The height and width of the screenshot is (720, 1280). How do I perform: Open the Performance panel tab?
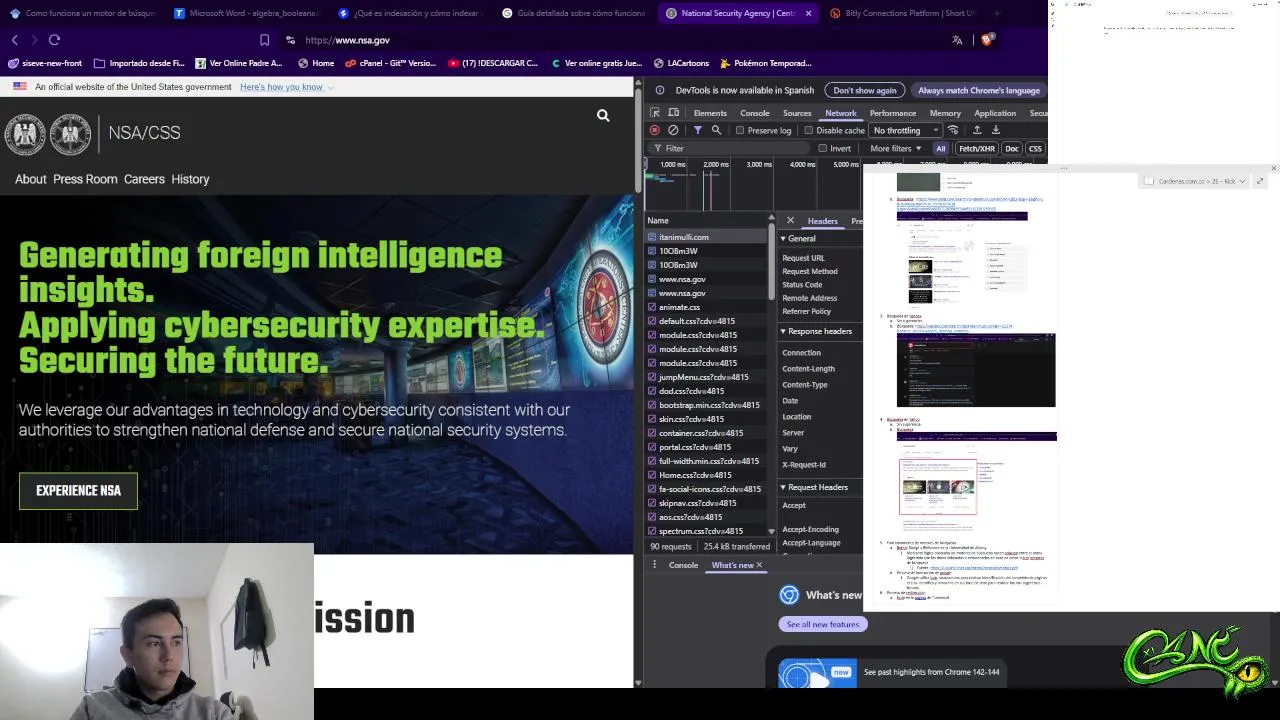893,113
